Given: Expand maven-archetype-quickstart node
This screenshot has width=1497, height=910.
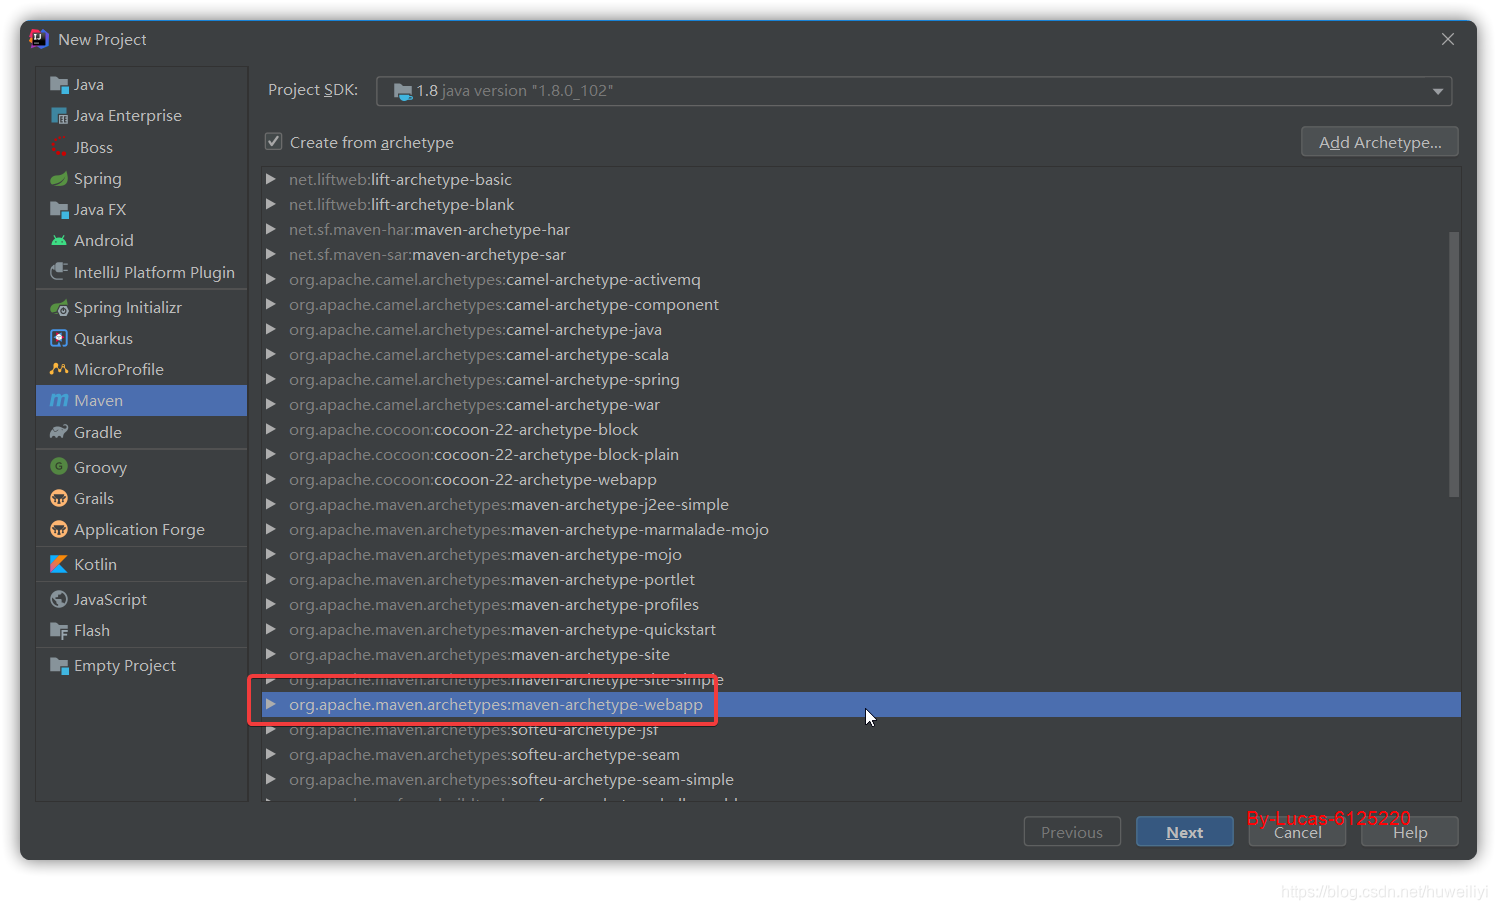Looking at the screenshot, I should (x=271, y=629).
